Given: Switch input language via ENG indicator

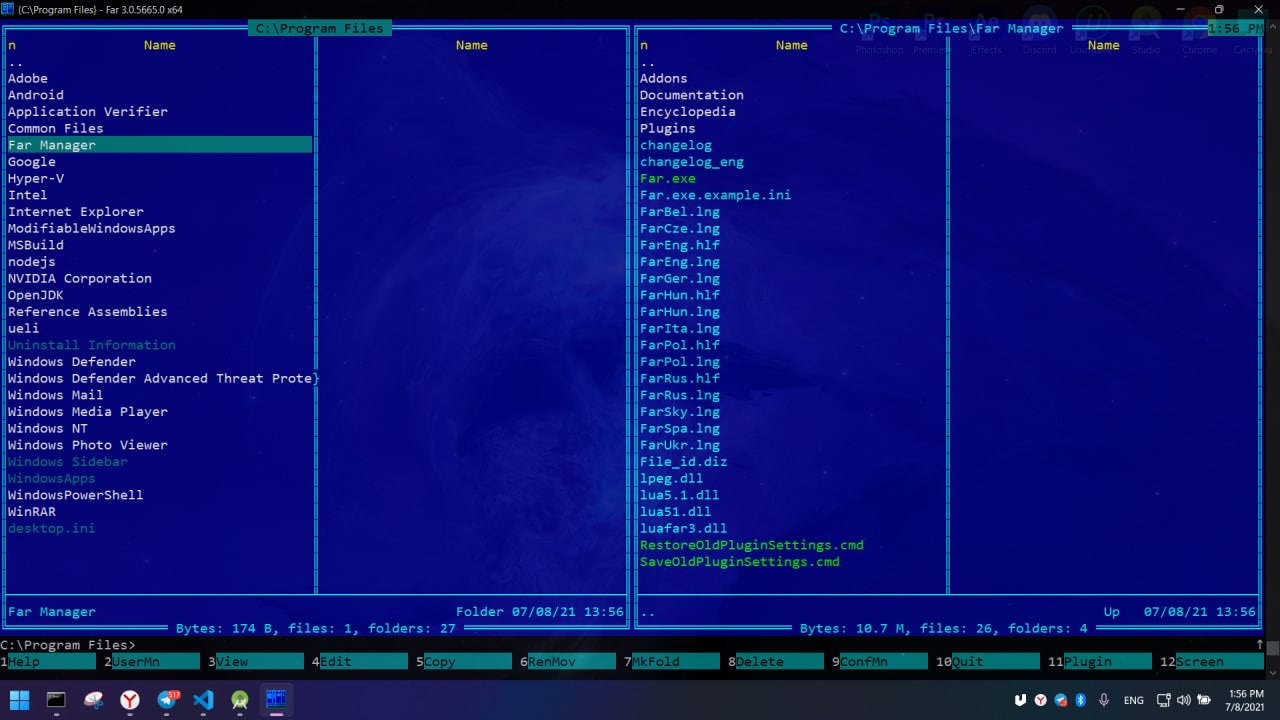Looking at the screenshot, I should pos(1133,700).
